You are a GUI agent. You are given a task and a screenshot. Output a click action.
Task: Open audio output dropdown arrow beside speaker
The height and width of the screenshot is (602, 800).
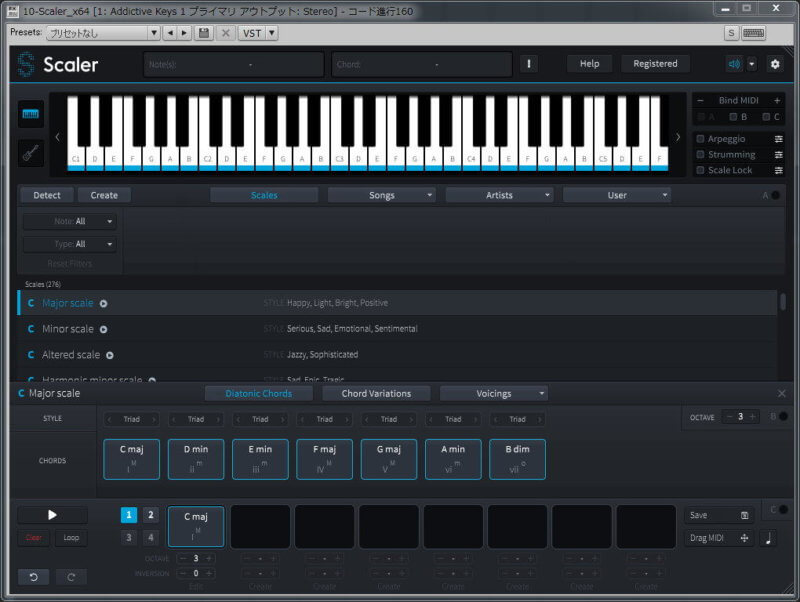[x=752, y=64]
